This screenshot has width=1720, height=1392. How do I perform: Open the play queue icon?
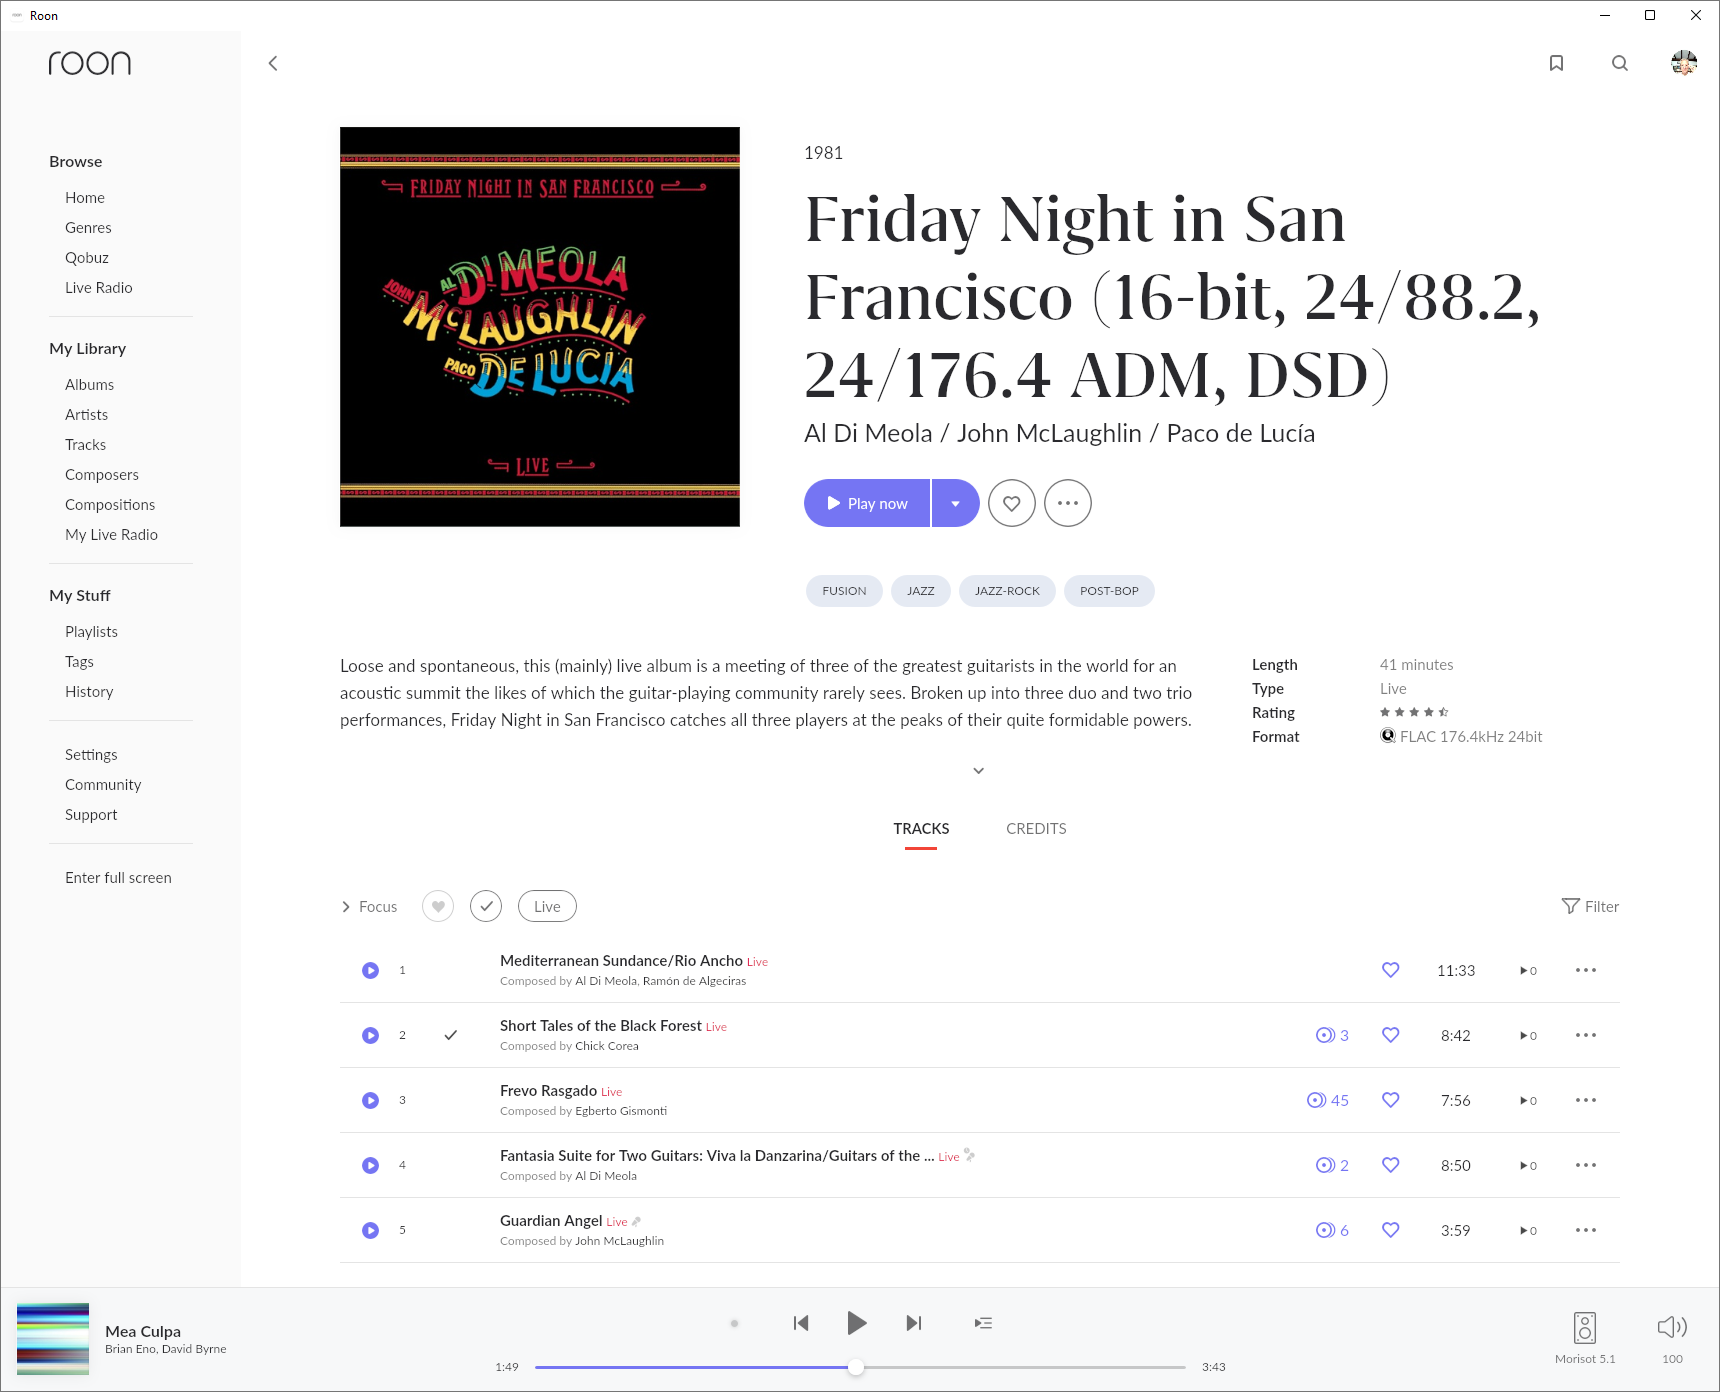tap(984, 1323)
